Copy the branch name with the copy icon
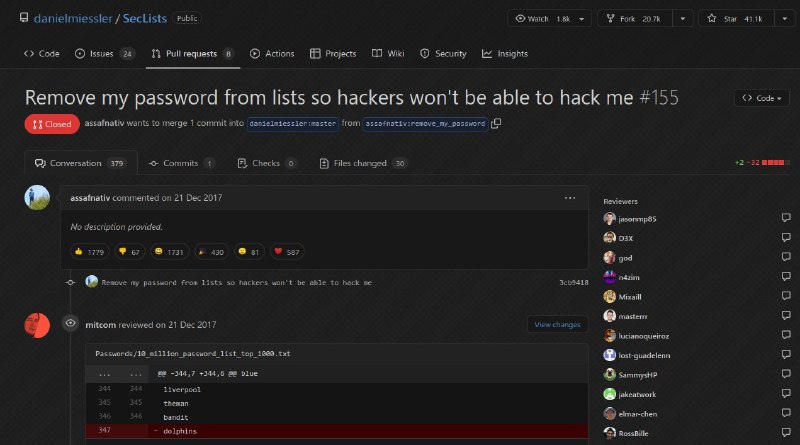The image size is (800, 445). [x=496, y=123]
